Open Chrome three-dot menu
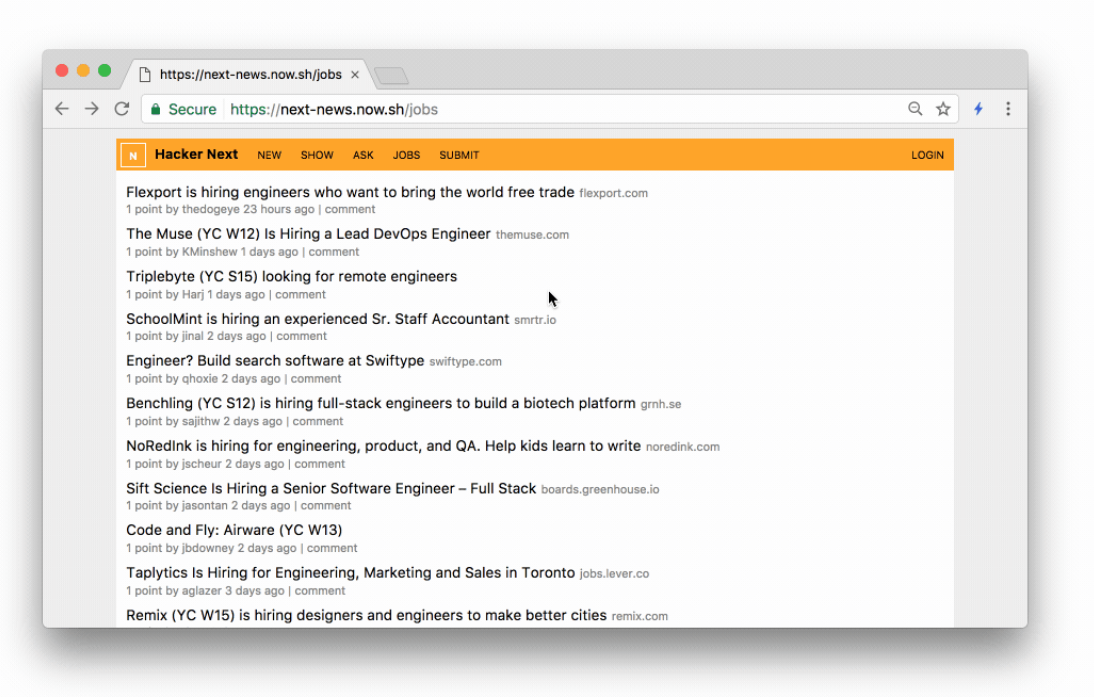The image size is (1094, 697). click(1008, 109)
